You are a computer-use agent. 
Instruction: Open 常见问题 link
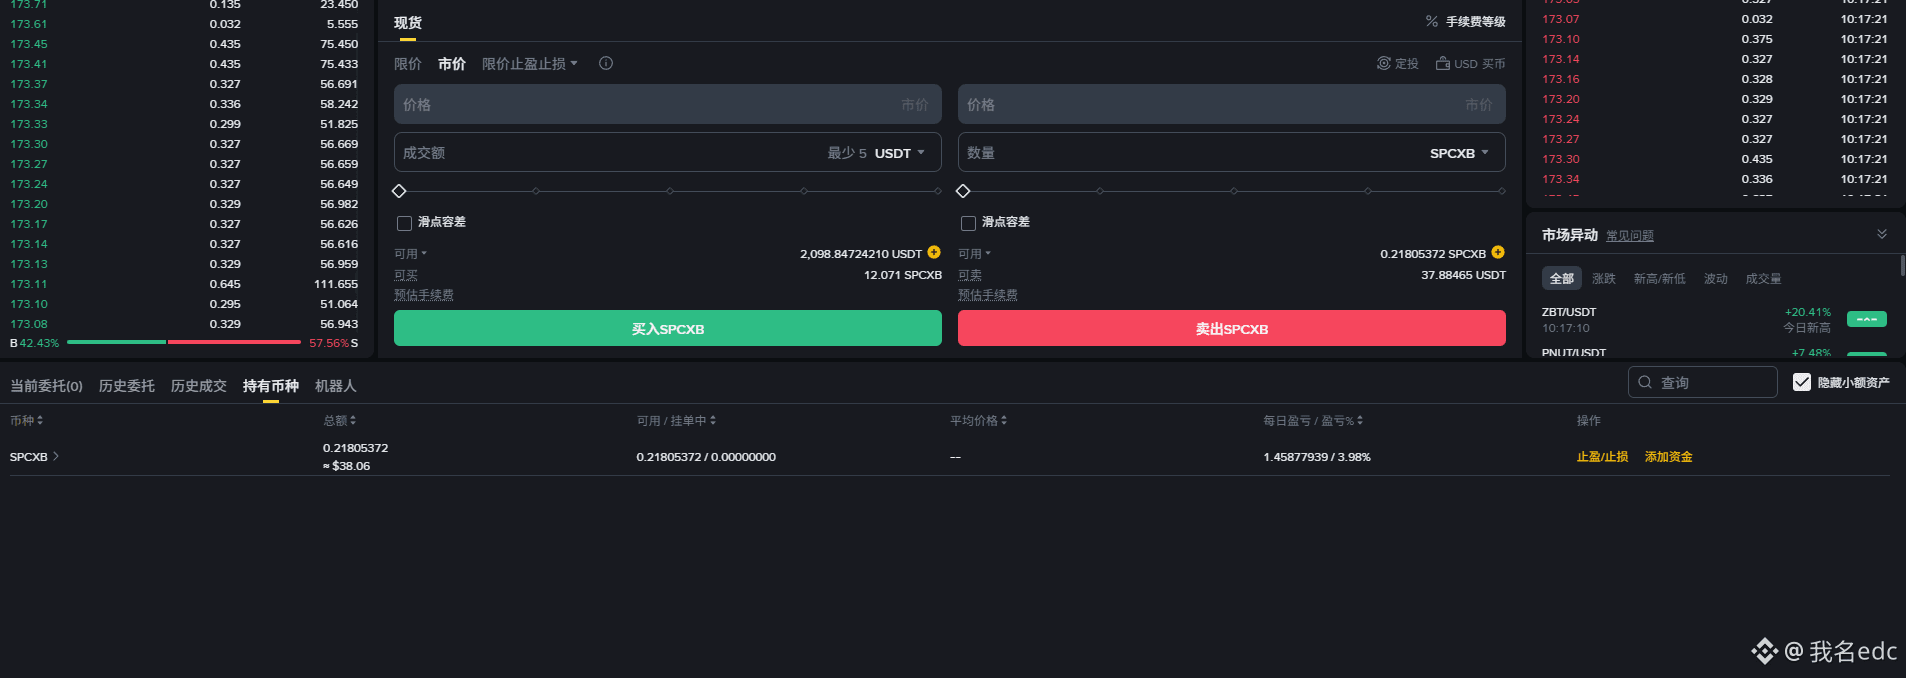[x=1630, y=236]
